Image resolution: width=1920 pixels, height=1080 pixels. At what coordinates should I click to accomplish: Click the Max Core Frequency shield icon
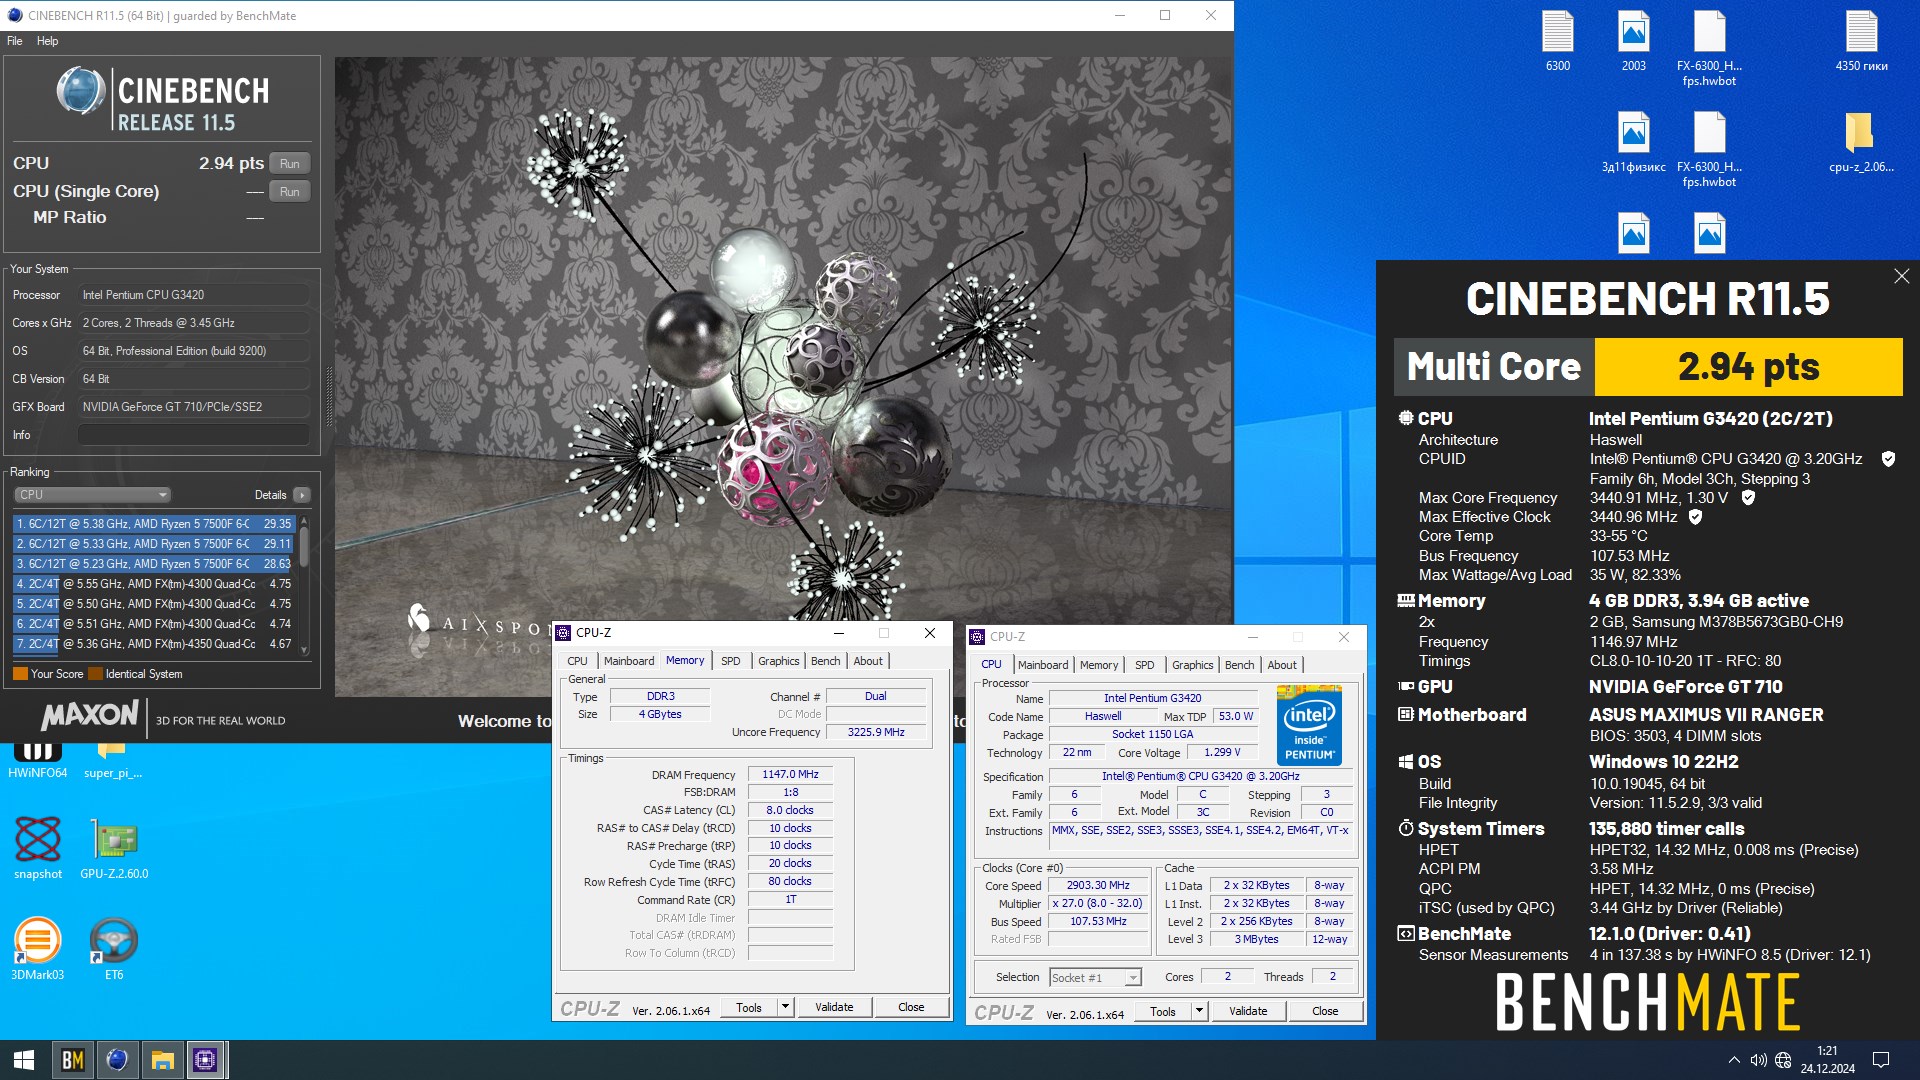[1748, 498]
